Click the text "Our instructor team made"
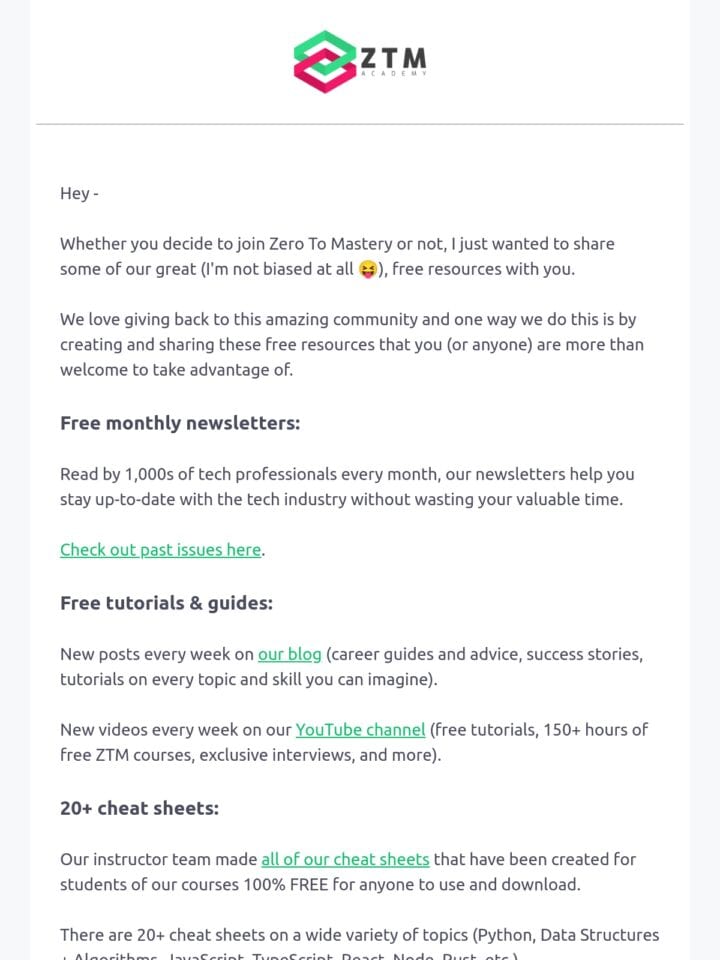Screen dimensions: 720x960 tap(159, 860)
